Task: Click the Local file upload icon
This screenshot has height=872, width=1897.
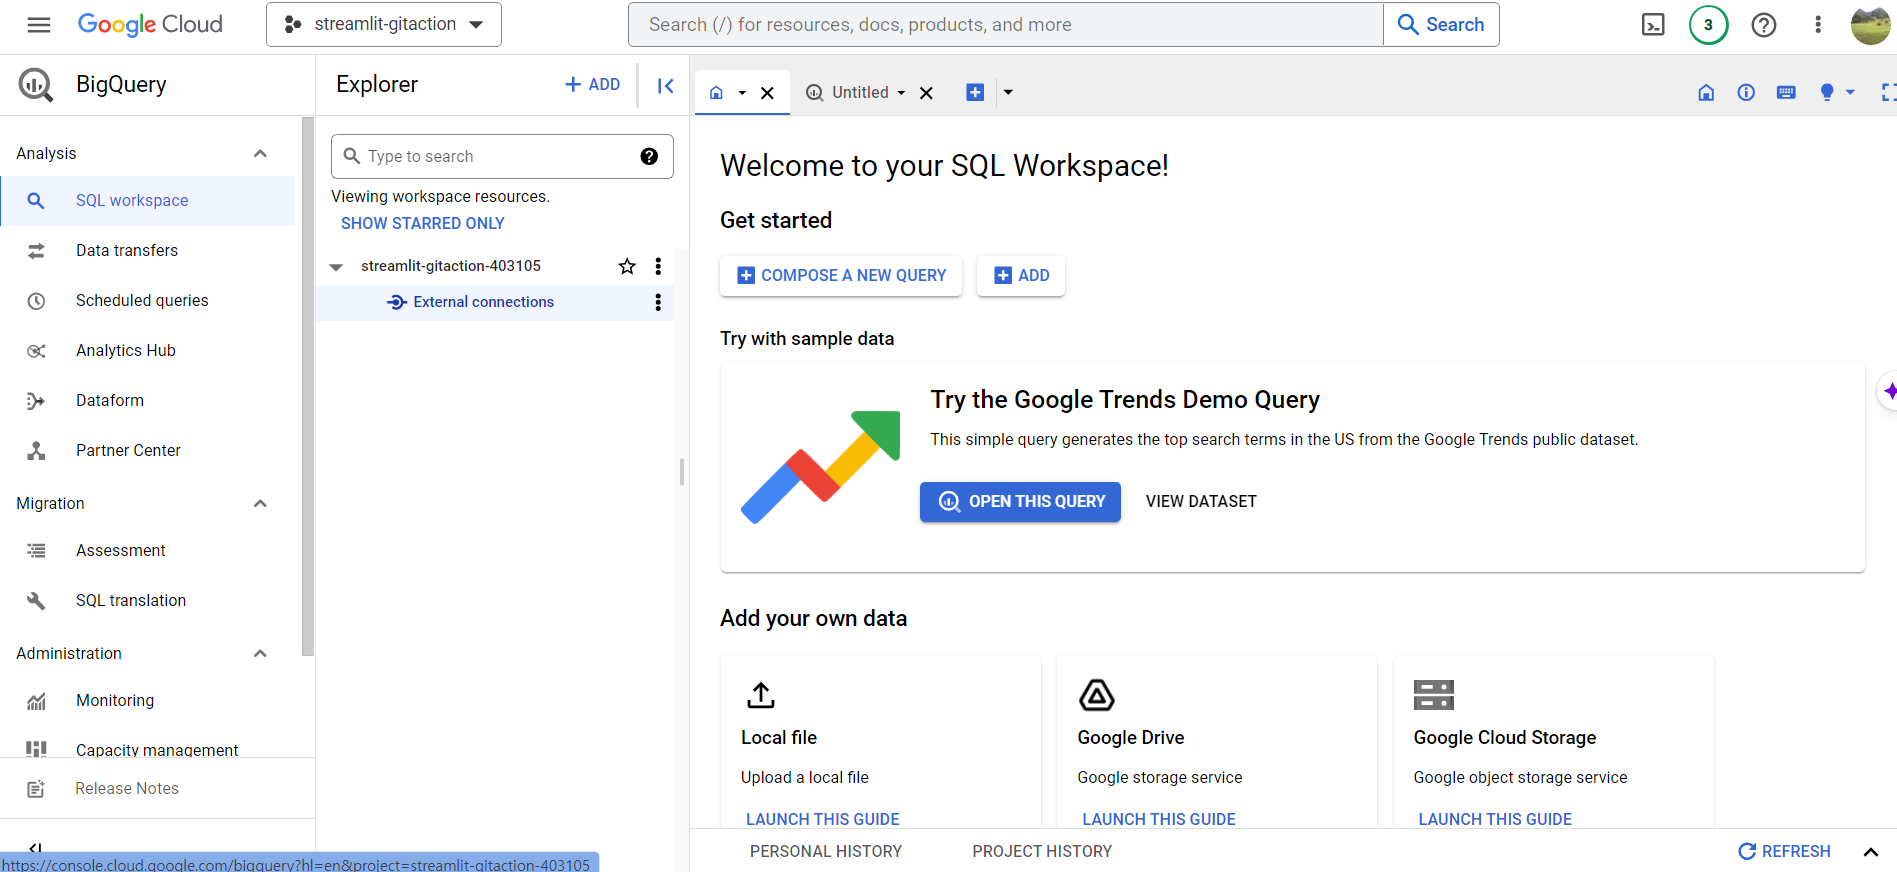Action: (761, 695)
